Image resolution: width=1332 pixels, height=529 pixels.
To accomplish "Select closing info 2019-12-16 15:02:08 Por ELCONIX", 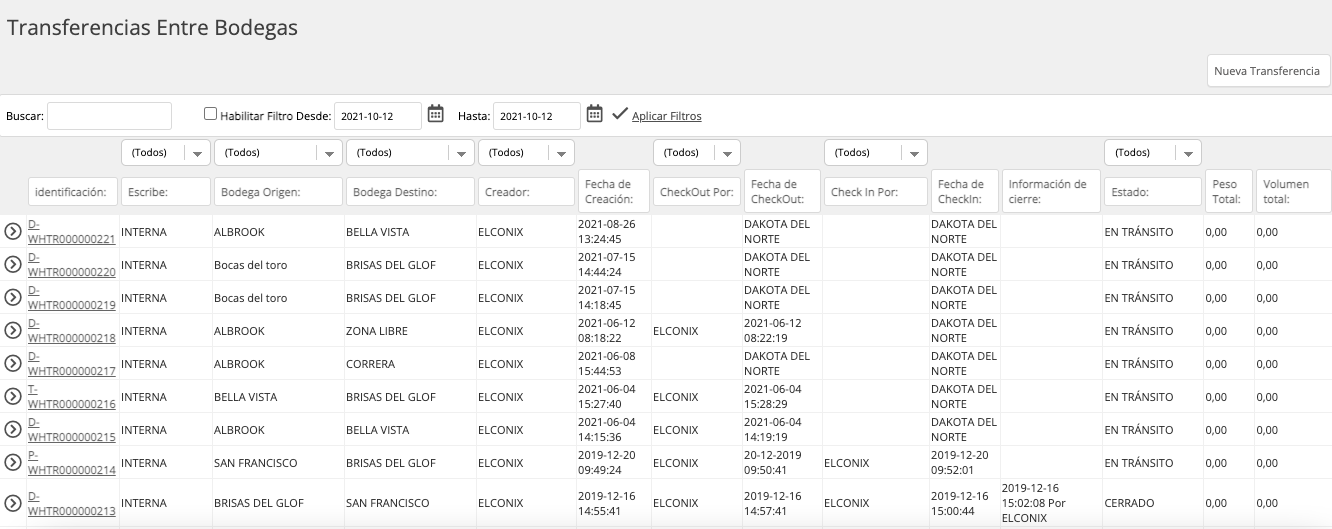I will (1033, 503).
